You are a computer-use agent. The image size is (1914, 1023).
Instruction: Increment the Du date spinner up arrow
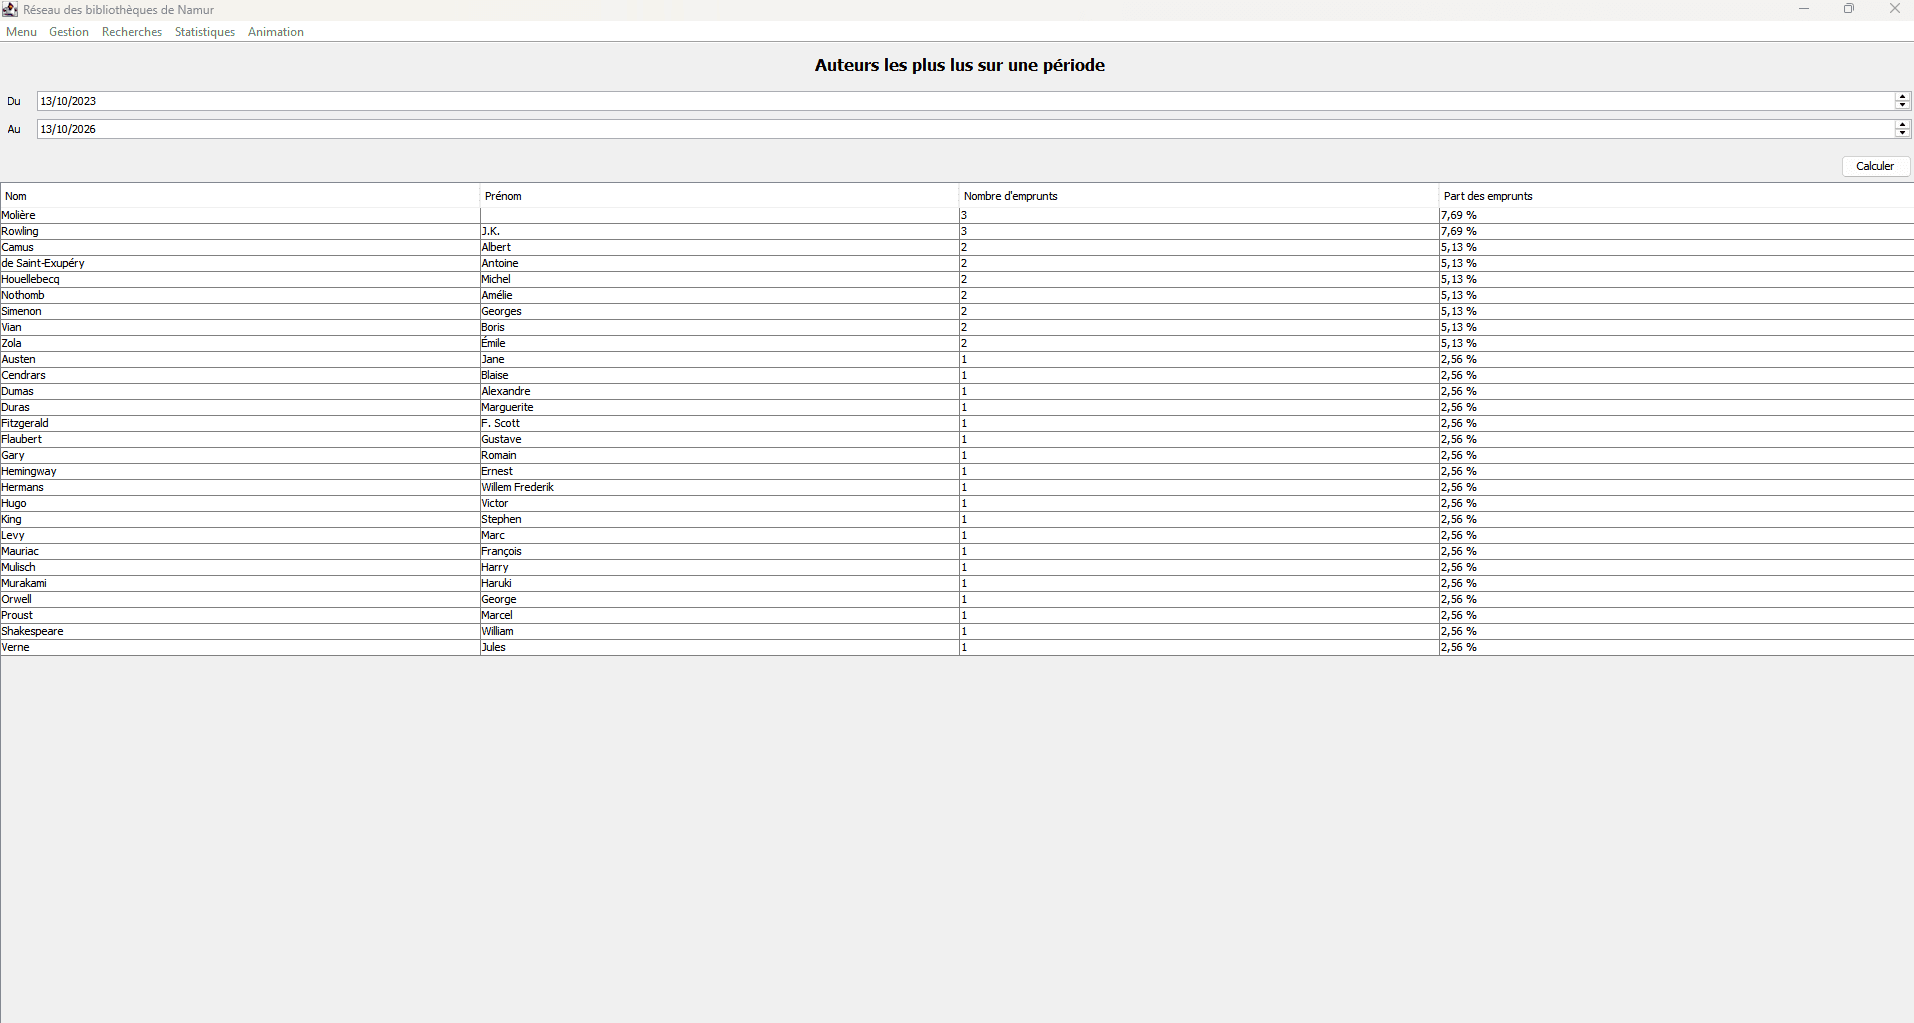point(1902,97)
